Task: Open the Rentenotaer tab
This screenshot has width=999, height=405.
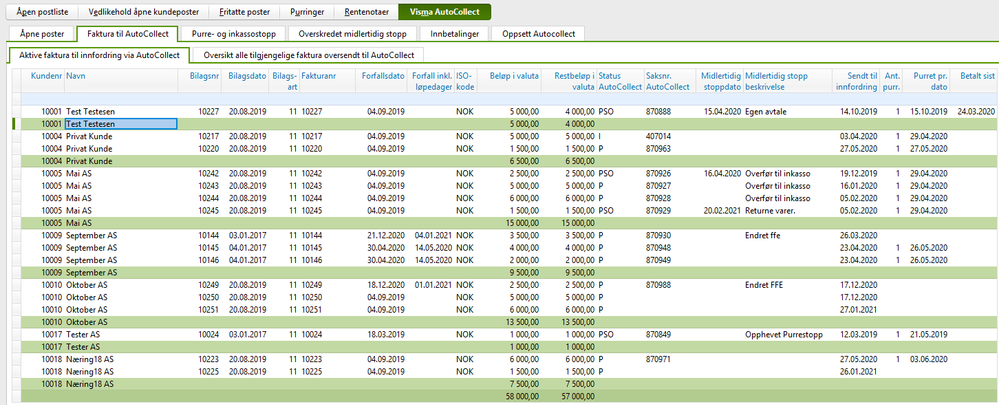Action: pos(366,12)
